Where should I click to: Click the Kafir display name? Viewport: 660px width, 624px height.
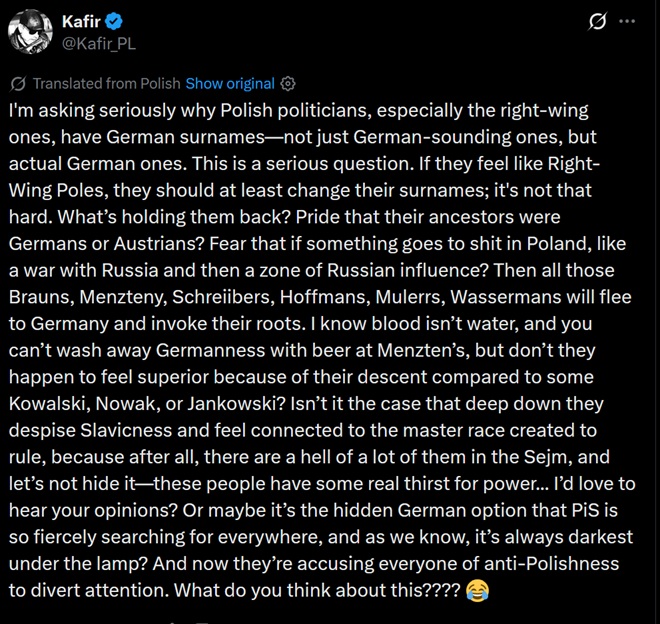[x=81, y=21]
